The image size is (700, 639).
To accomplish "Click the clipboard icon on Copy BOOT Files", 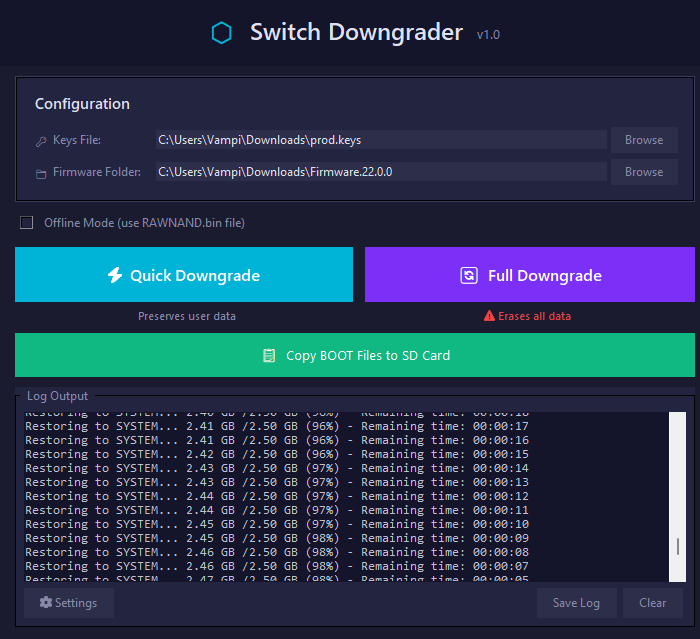I will [269, 355].
